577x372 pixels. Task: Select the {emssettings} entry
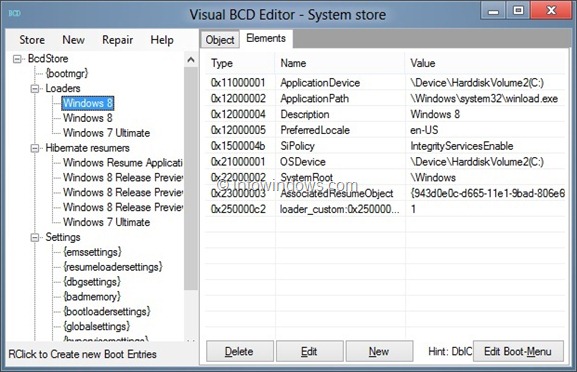tap(92, 252)
